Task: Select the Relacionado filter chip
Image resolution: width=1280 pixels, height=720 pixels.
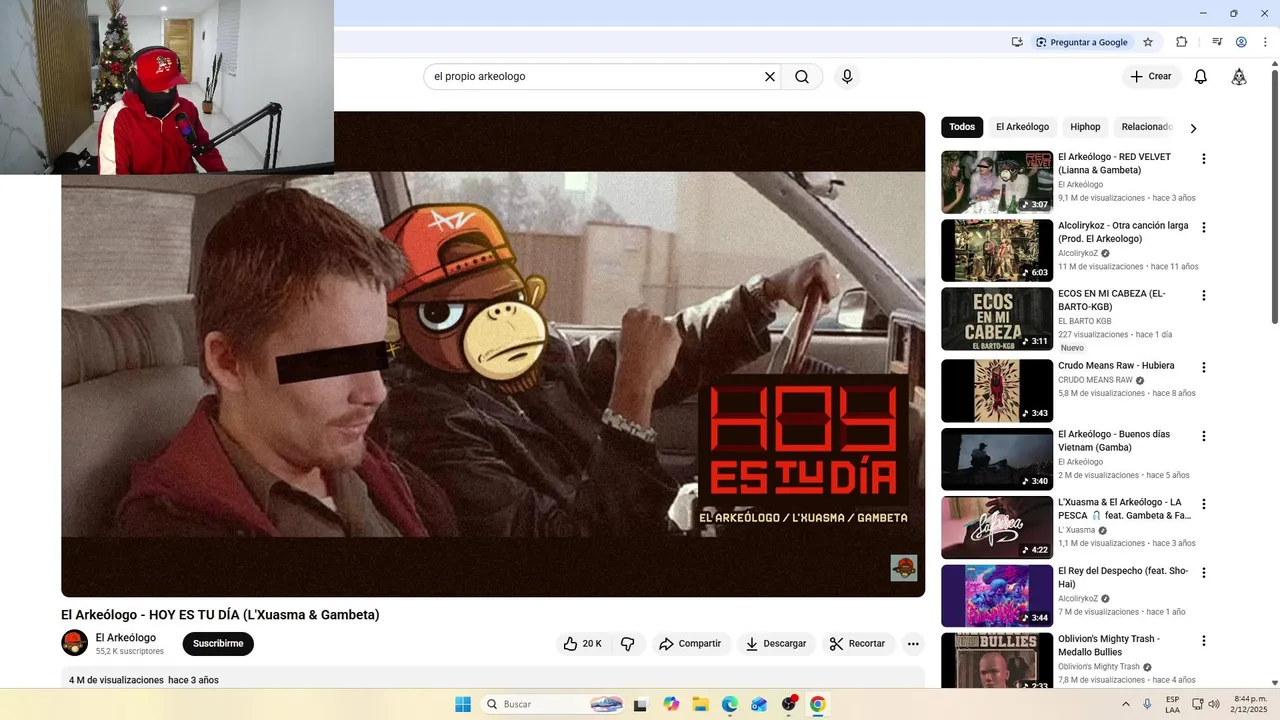Action: pyautogui.click(x=1147, y=127)
